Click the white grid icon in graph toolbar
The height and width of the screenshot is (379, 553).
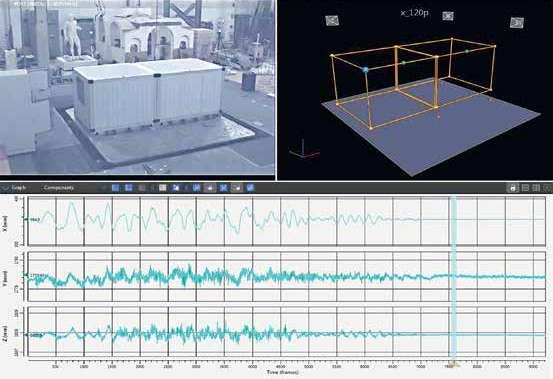(x=163, y=188)
